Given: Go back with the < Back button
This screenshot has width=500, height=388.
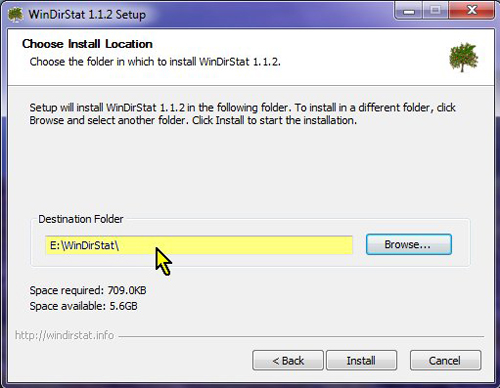Looking at the screenshot, I should 288,360.
